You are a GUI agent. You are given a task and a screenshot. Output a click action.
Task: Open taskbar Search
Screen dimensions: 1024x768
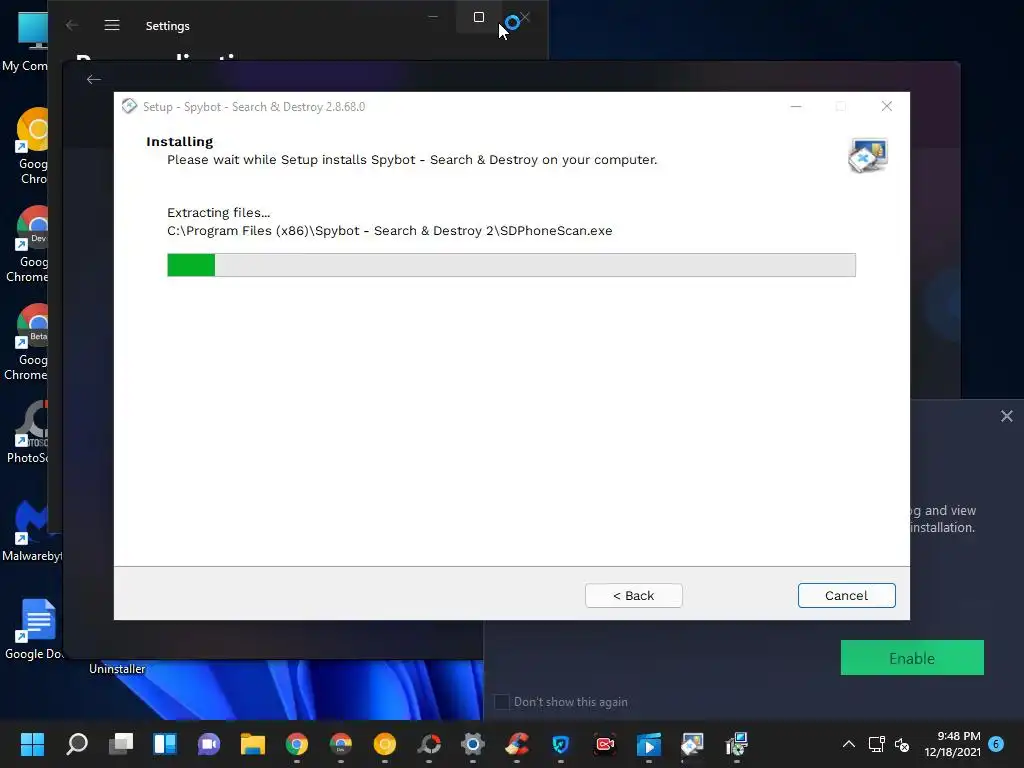pos(76,744)
